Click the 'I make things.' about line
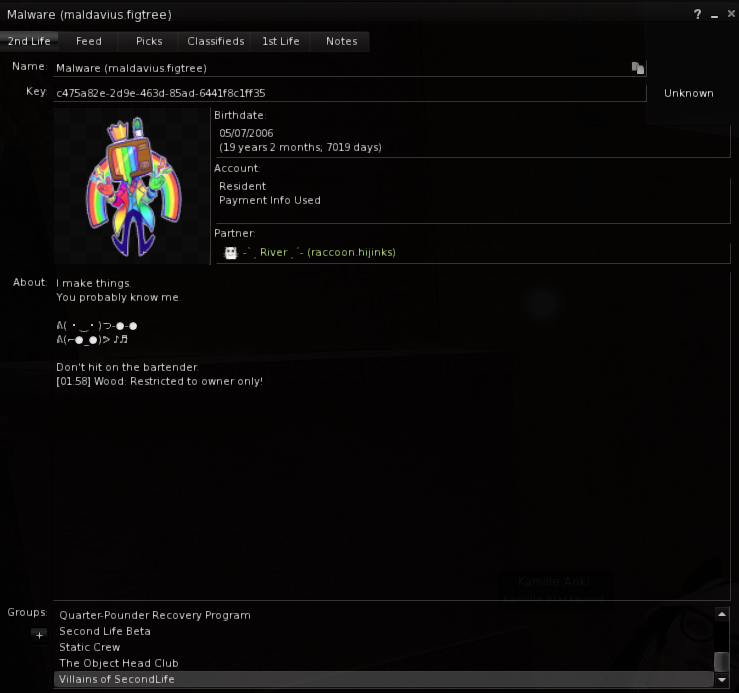This screenshot has height=693, width=739. tap(93, 283)
